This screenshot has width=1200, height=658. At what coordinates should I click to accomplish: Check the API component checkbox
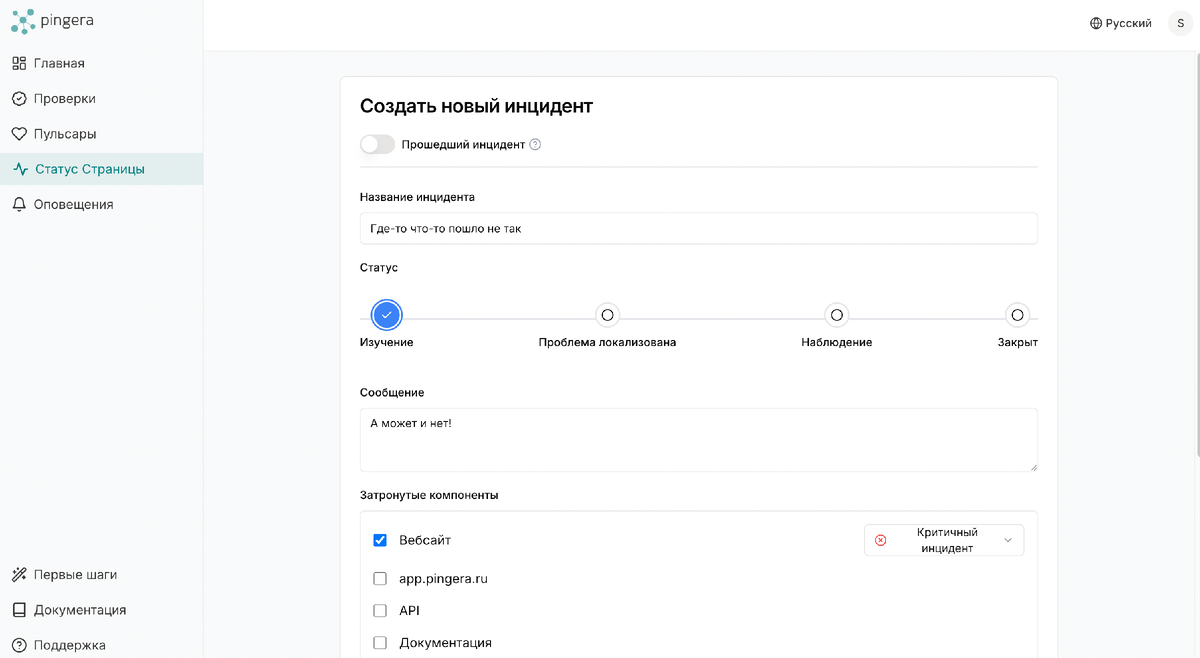[380, 610]
